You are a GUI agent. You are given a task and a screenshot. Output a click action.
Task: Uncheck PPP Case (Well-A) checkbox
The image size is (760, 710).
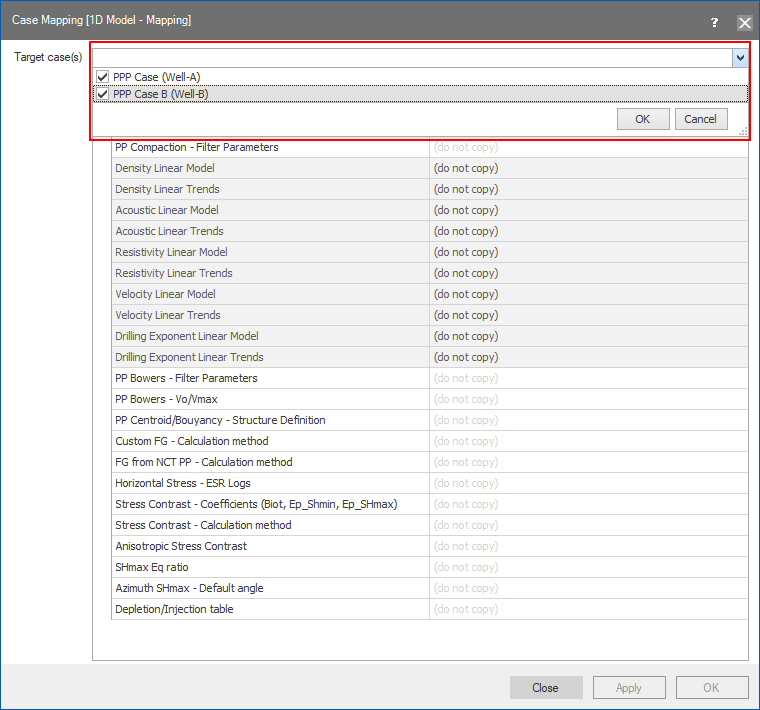(102, 77)
